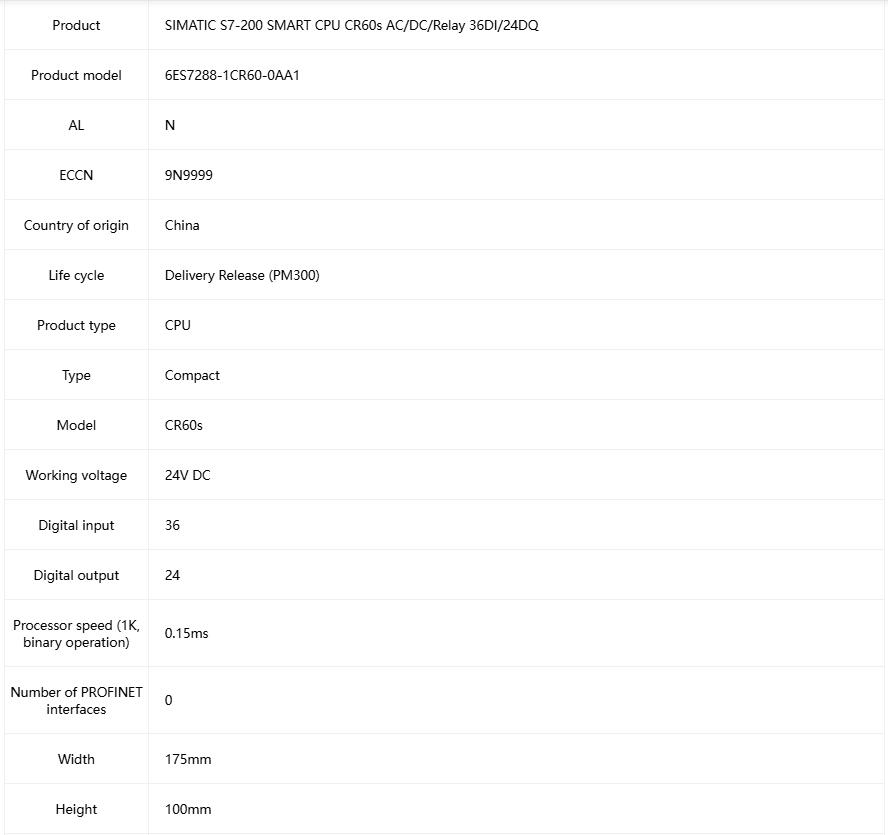The height and width of the screenshot is (835, 888).
Task: Select the Product type label
Action: [76, 325]
